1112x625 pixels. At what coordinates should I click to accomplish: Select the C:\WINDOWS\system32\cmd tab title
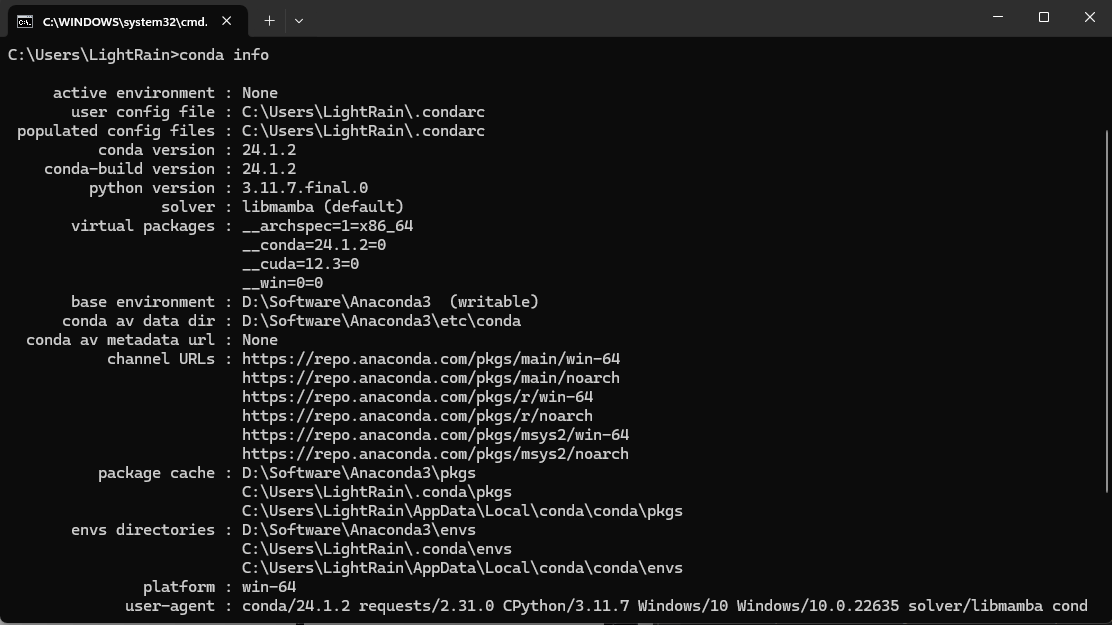tap(124, 21)
